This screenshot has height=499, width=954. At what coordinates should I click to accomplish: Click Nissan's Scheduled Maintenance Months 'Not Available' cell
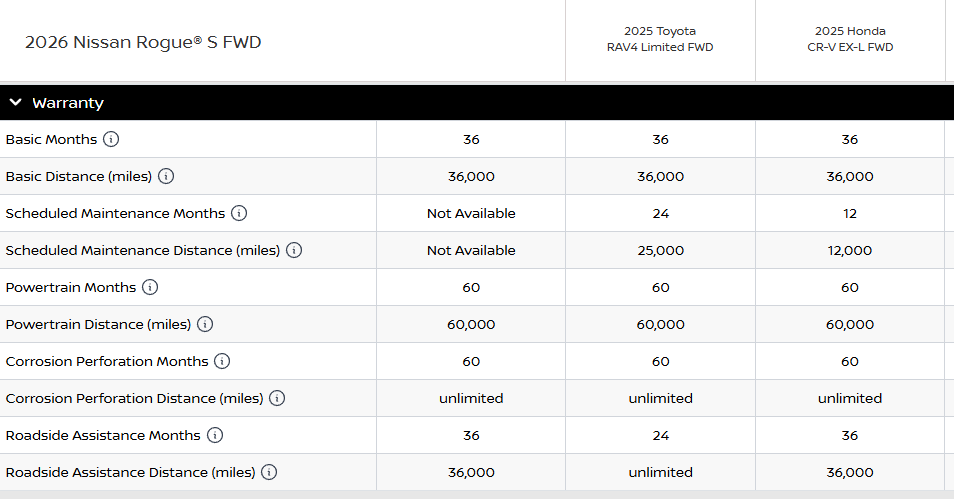(x=471, y=213)
